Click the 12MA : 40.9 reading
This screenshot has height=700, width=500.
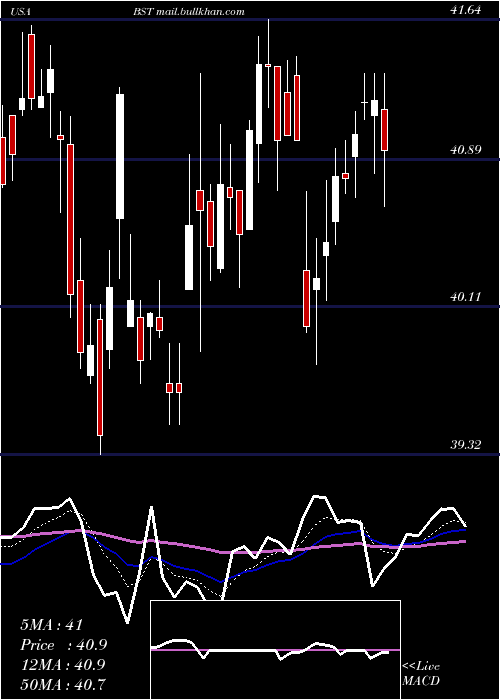coord(62,665)
